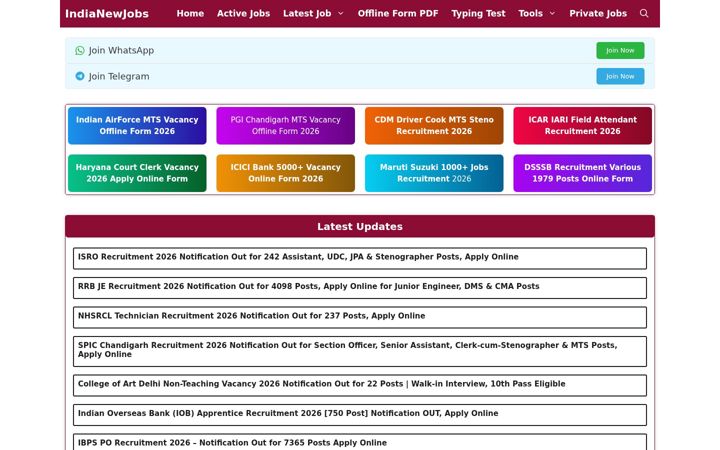This screenshot has height=450, width=720.
Task: Open College of Art Delhi vacancy link
Action: (321, 384)
